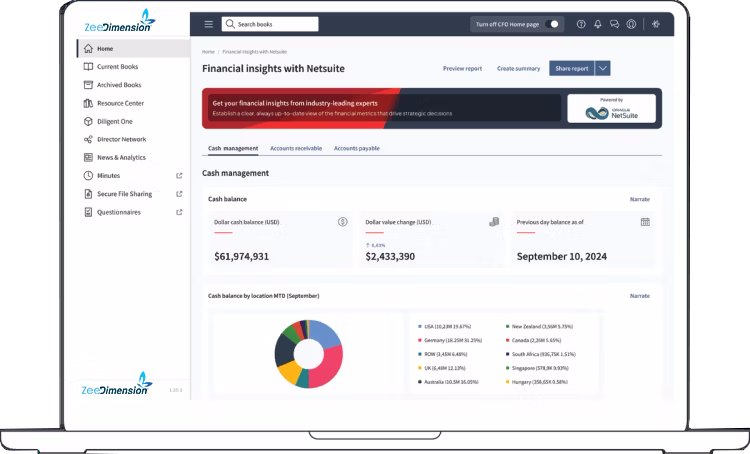Screen dimensions: 750x454
Task: Open the chat messages icon
Action: click(x=614, y=24)
